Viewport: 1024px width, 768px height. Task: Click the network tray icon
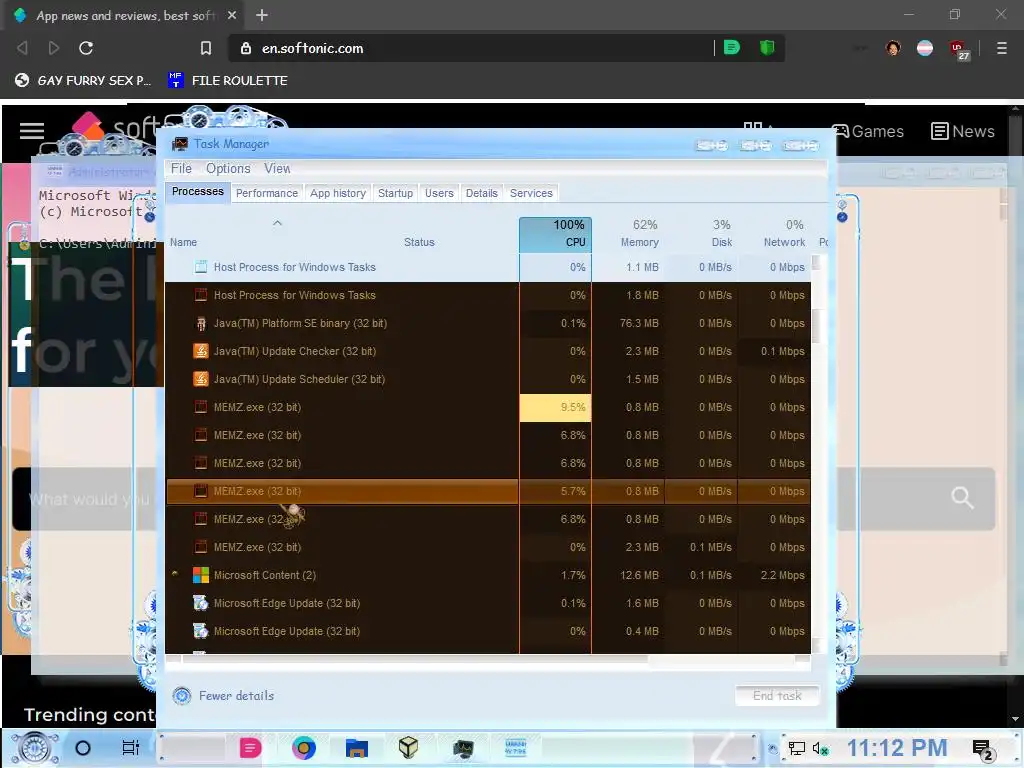click(796, 748)
